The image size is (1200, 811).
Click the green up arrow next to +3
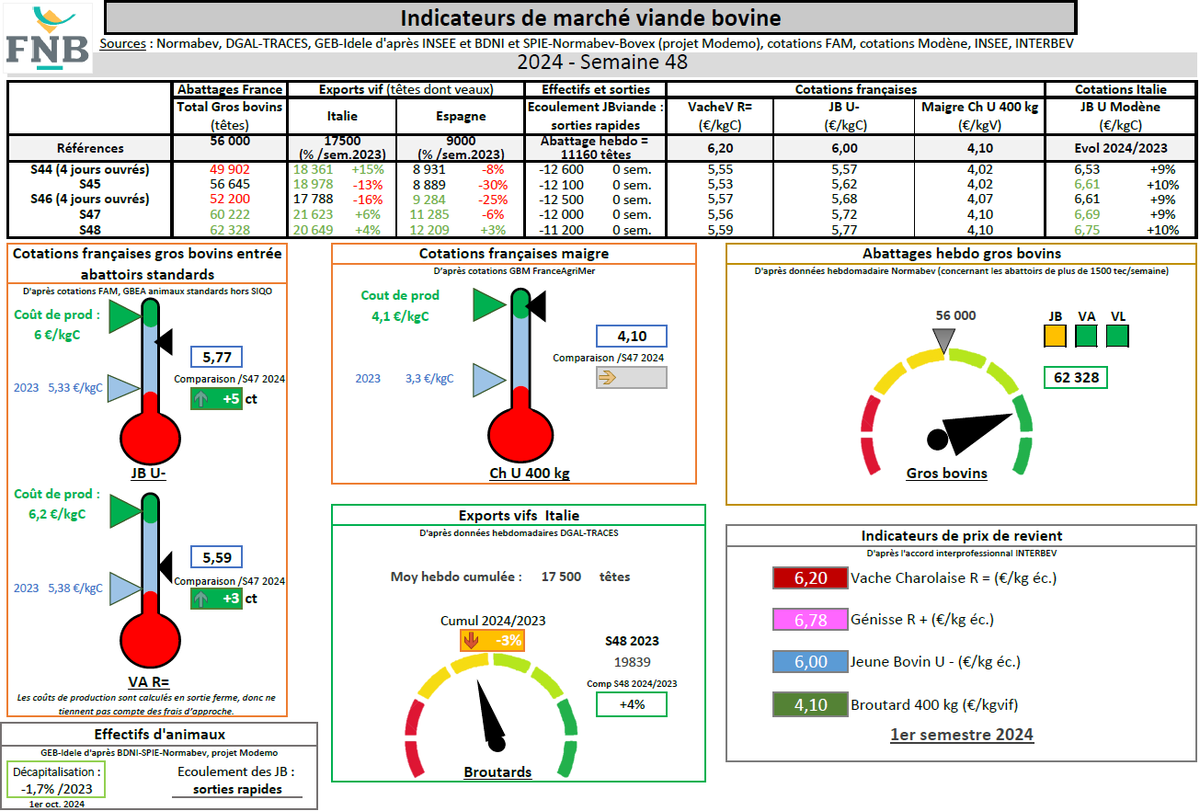201,599
